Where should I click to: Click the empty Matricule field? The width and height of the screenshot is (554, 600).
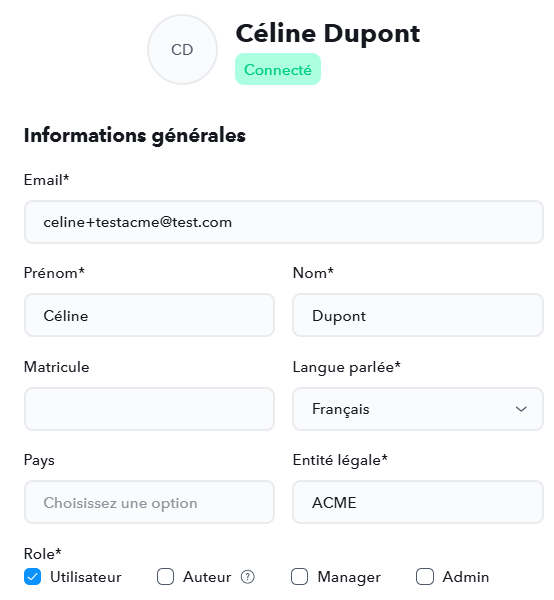[x=149, y=409]
